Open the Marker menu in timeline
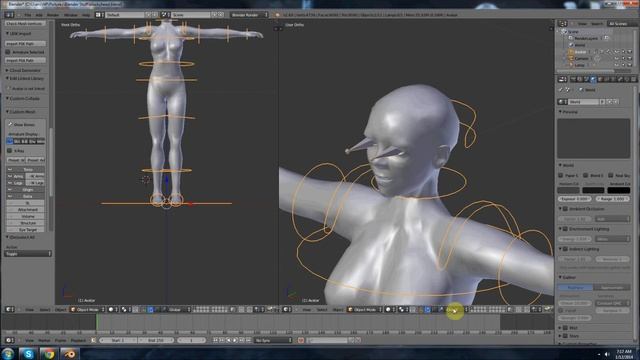Viewport: 640px width, 360px height. click(x=44, y=340)
